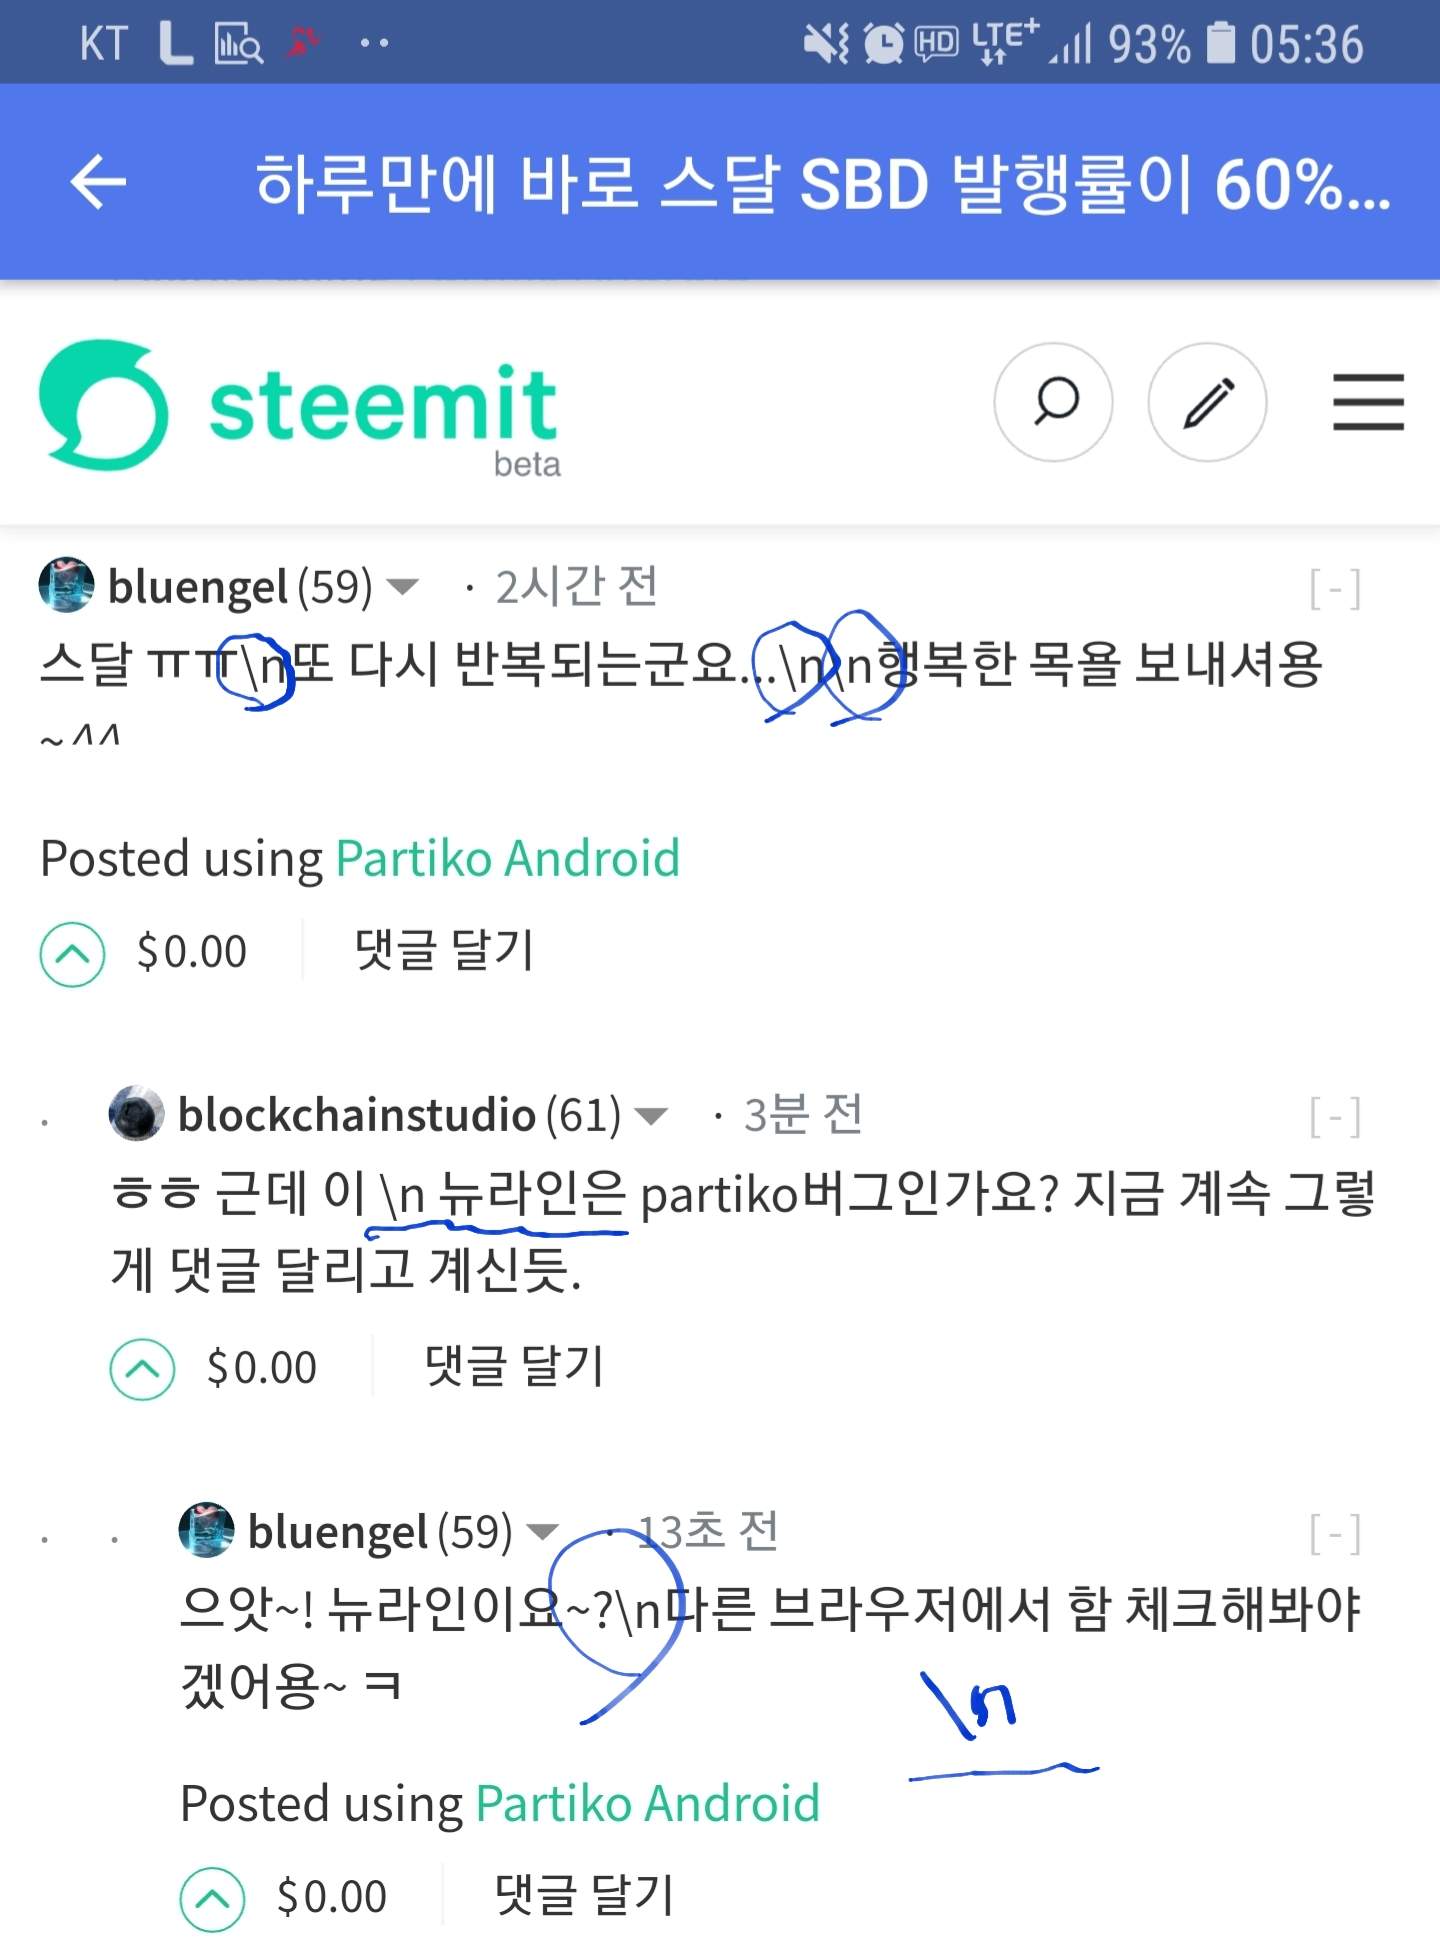Image resolution: width=1440 pixels, height=1952 pixels.
Task: Collapse the blockchainstudio comment thread
Action: pyautogui.click(x=1335, y=1116)
